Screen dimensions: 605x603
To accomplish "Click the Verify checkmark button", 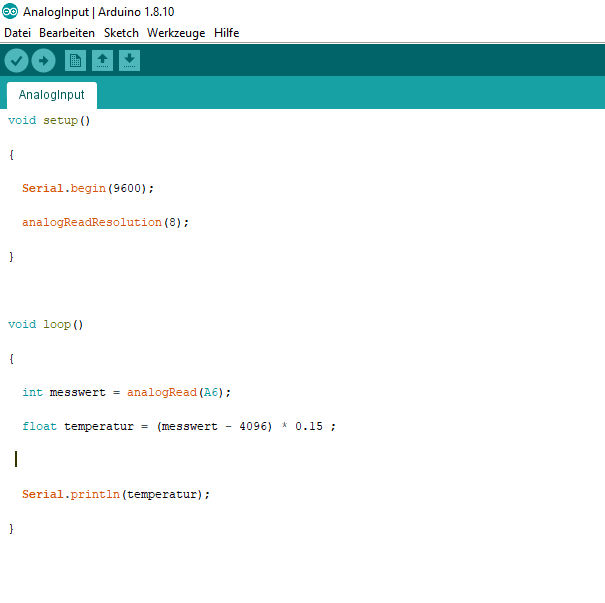I will [x=16, y=61].
